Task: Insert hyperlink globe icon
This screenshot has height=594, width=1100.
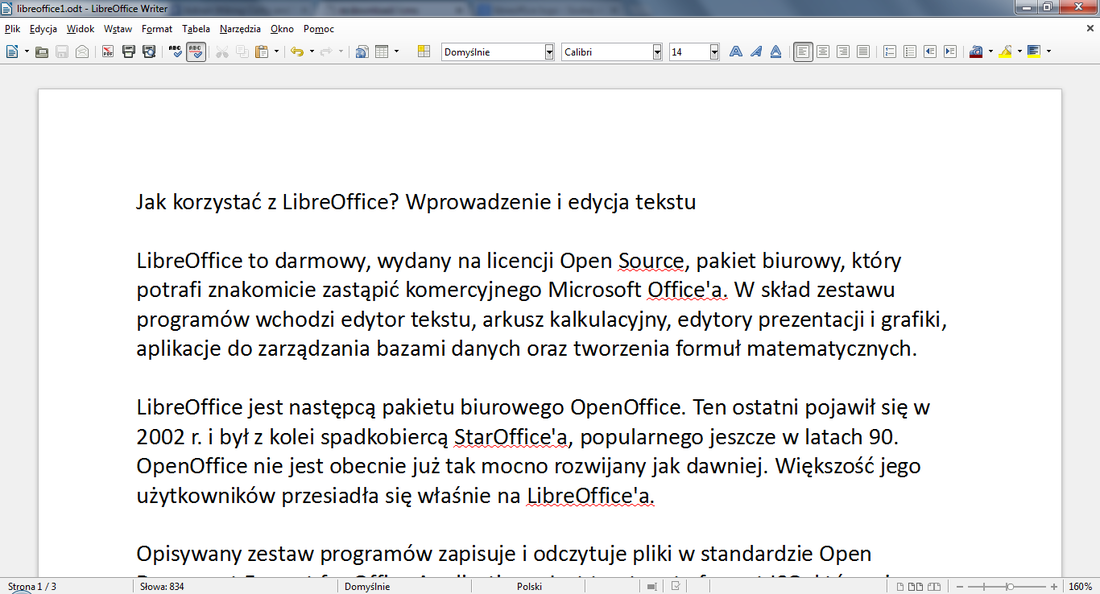Action: 362,51
